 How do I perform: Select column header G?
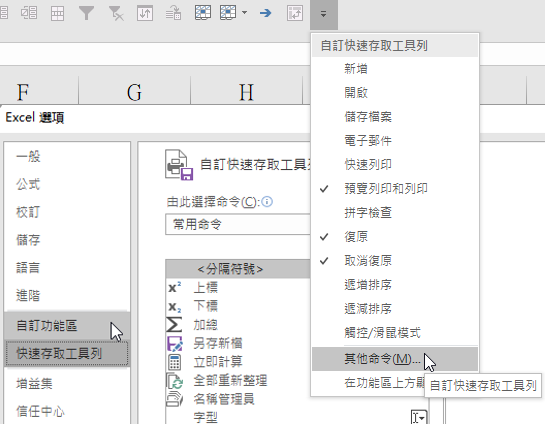(135, 92)
